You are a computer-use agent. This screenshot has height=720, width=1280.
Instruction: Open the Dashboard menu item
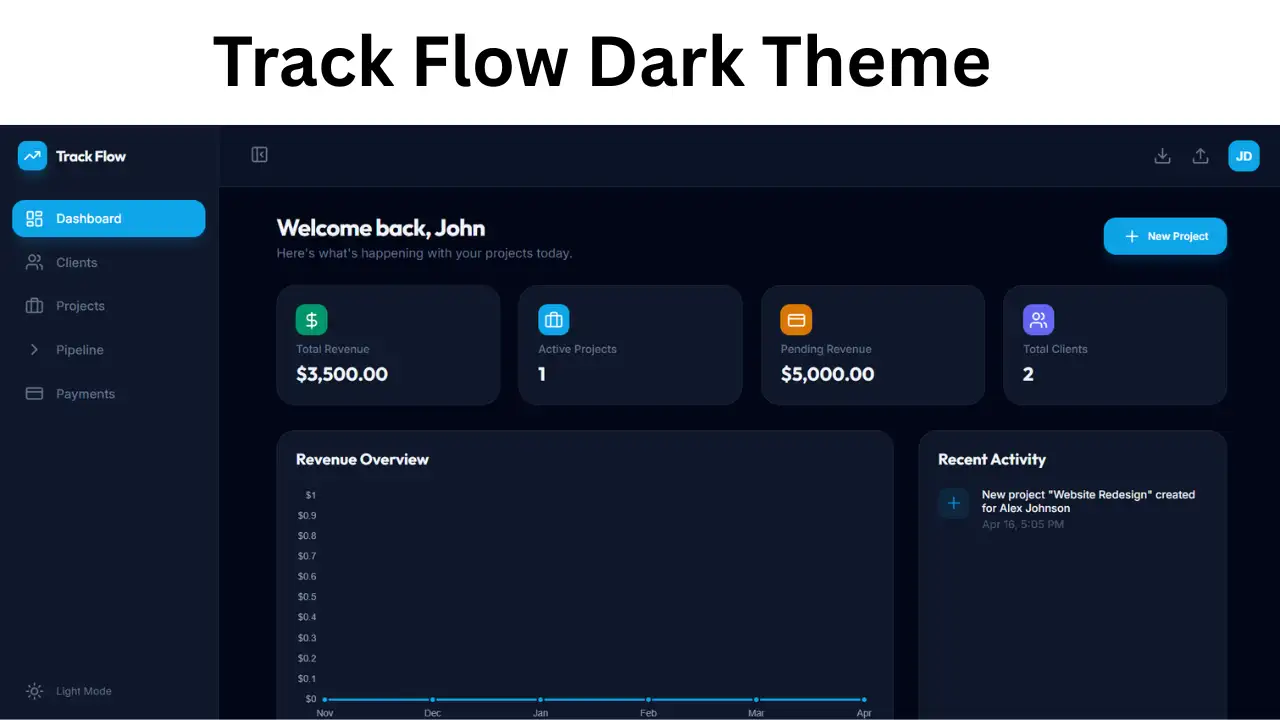[x=109, y=219]
